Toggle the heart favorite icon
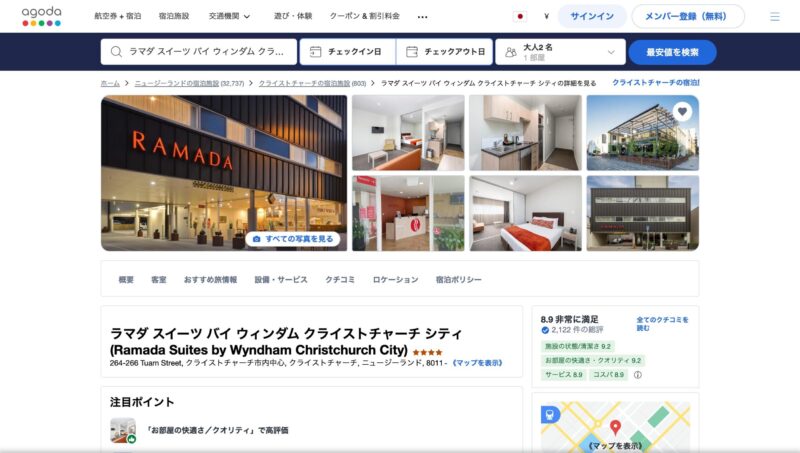Image resolution: width=800 pixels, height=453 pixels. click(682, 111)
